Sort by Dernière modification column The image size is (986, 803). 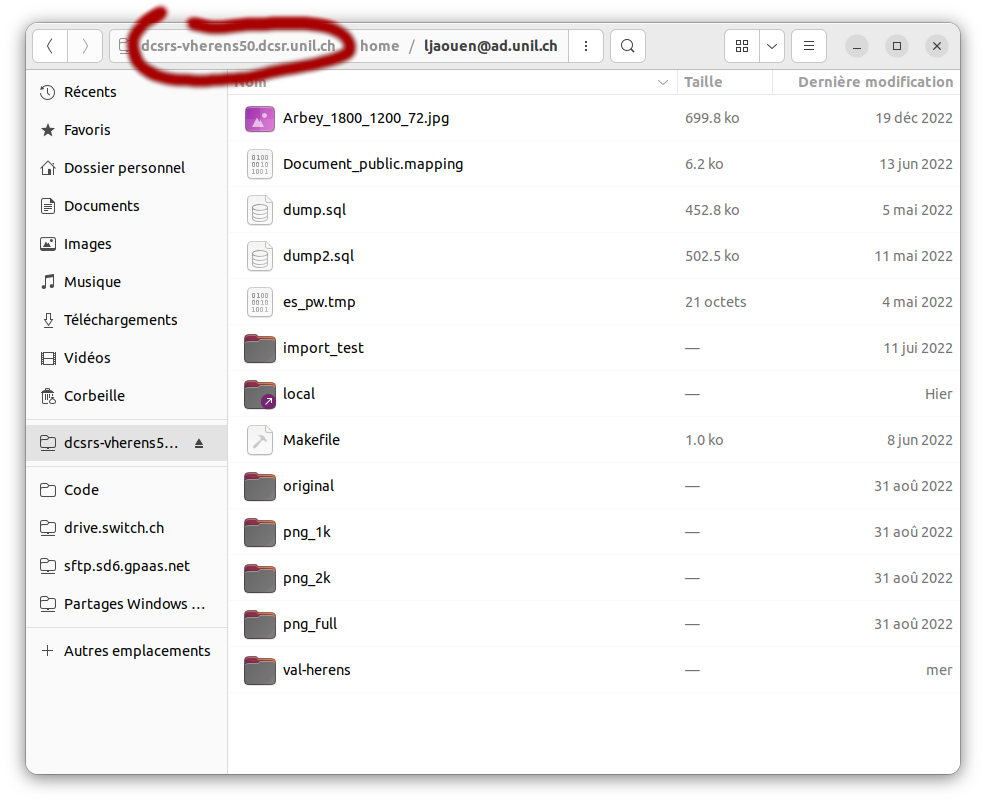tap(874, 82)
